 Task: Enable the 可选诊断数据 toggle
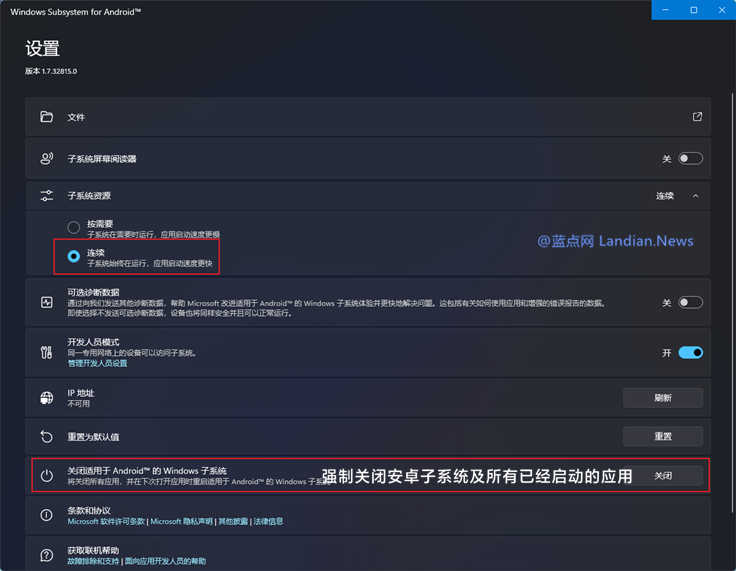click(690, 302)
